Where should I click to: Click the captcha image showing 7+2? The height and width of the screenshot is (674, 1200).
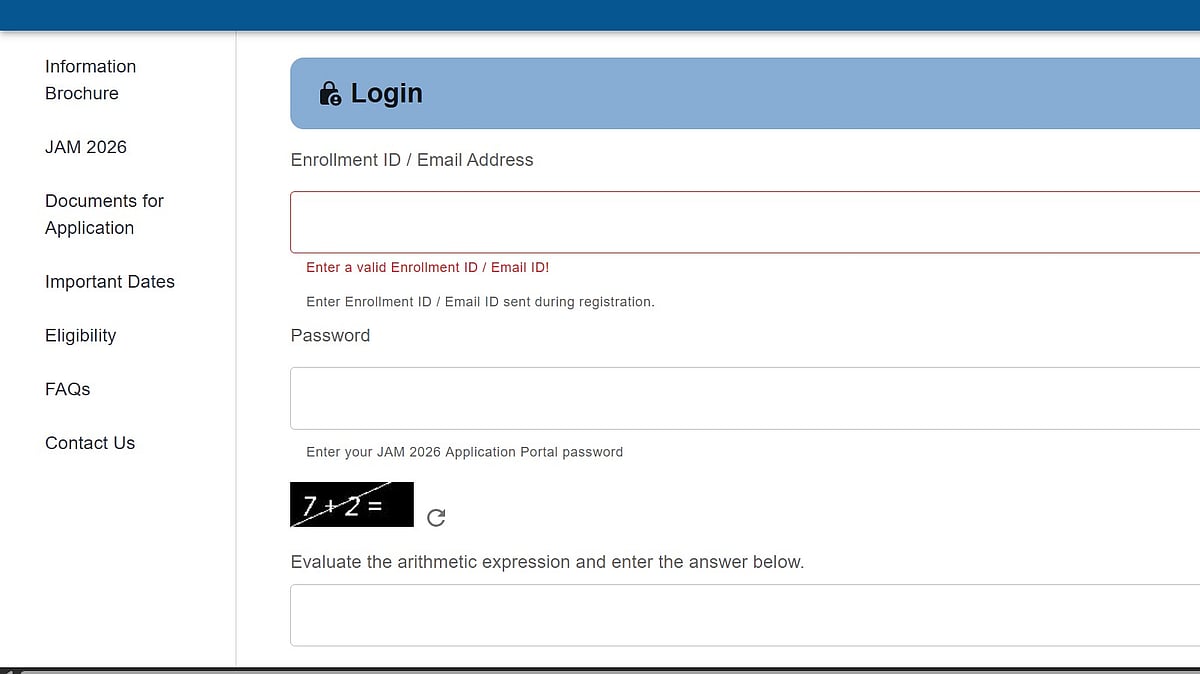351,504
